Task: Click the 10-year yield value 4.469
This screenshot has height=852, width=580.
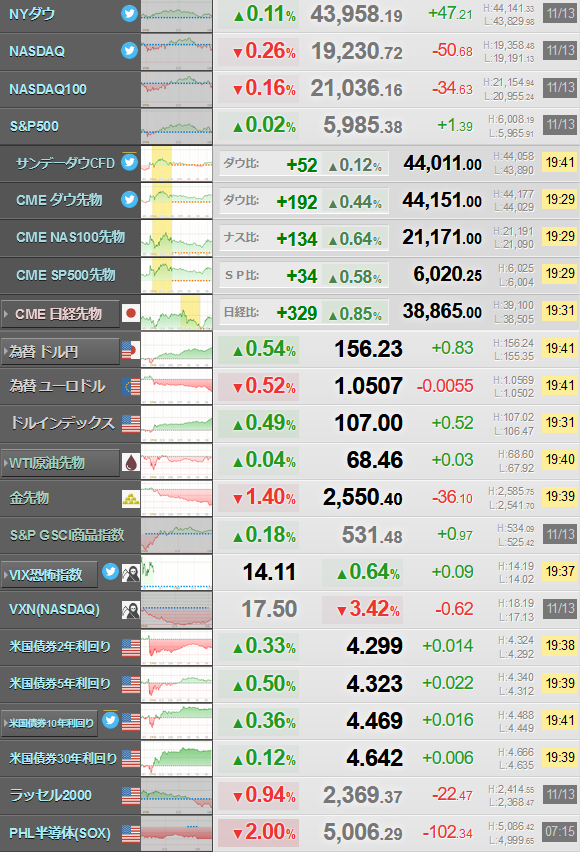Action: pos(375,721)
